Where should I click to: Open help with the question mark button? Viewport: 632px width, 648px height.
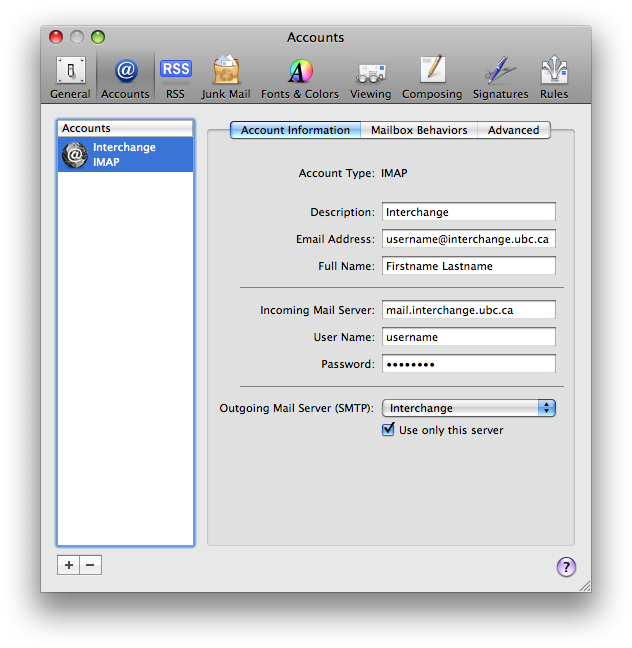click(566, 567)
